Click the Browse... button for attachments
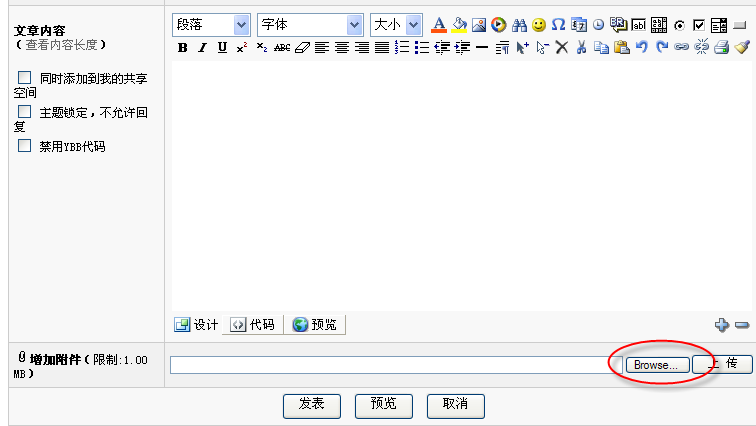756x426 pixels. click(657, 365)
